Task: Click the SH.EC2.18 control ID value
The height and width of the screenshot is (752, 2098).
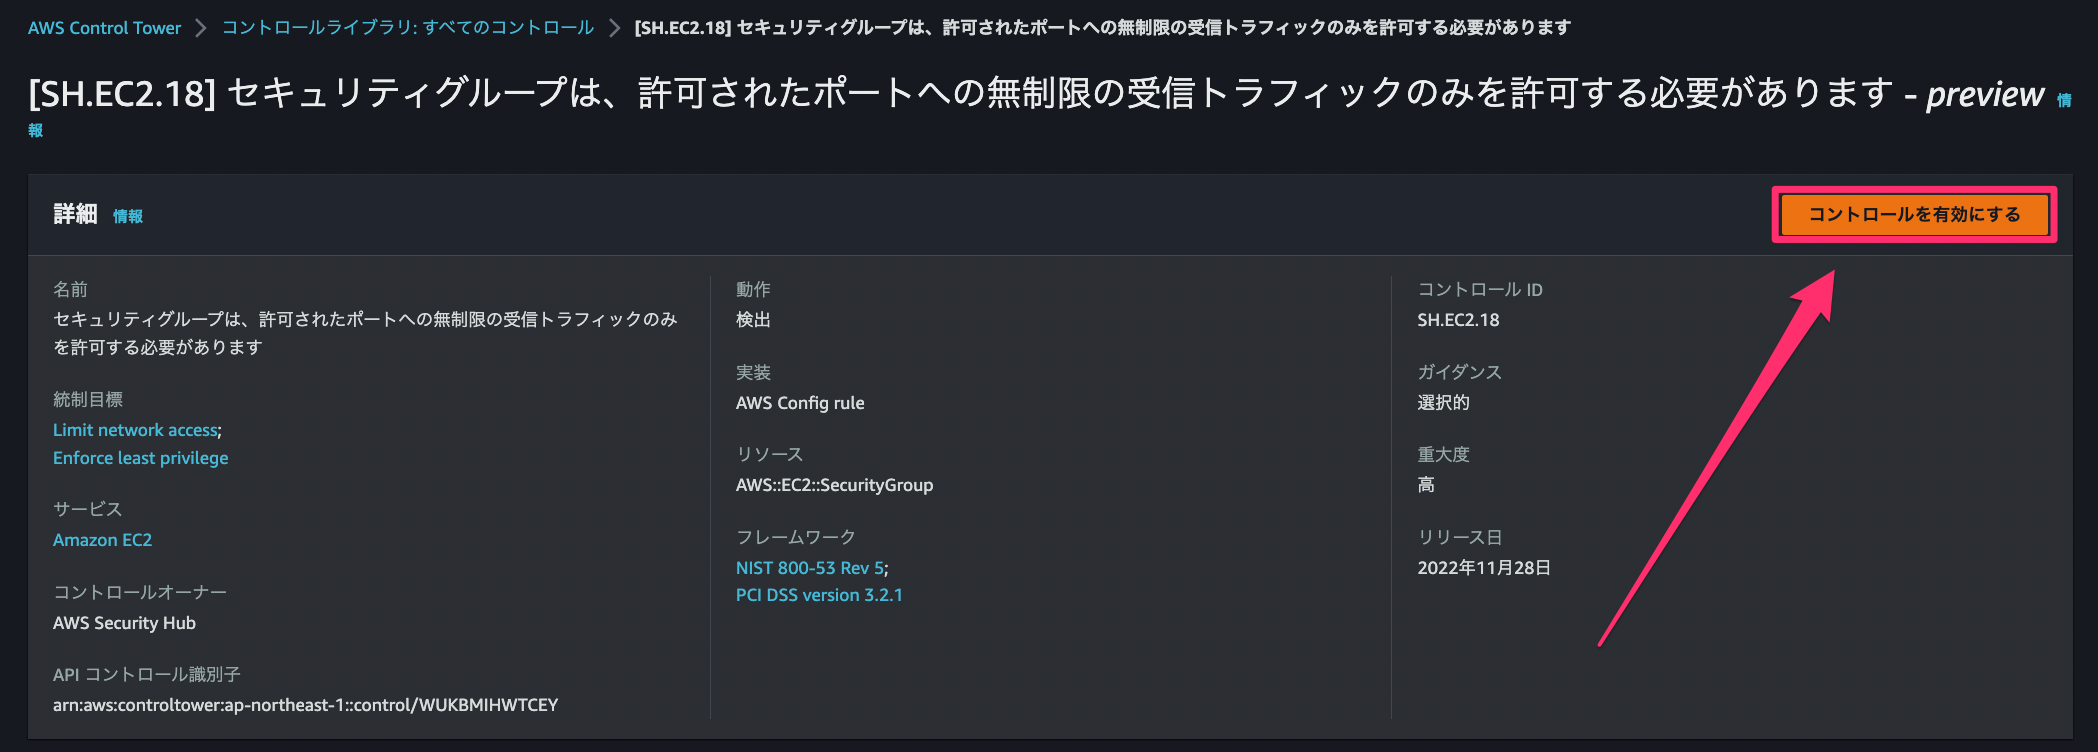Action: coord(1458,320)
